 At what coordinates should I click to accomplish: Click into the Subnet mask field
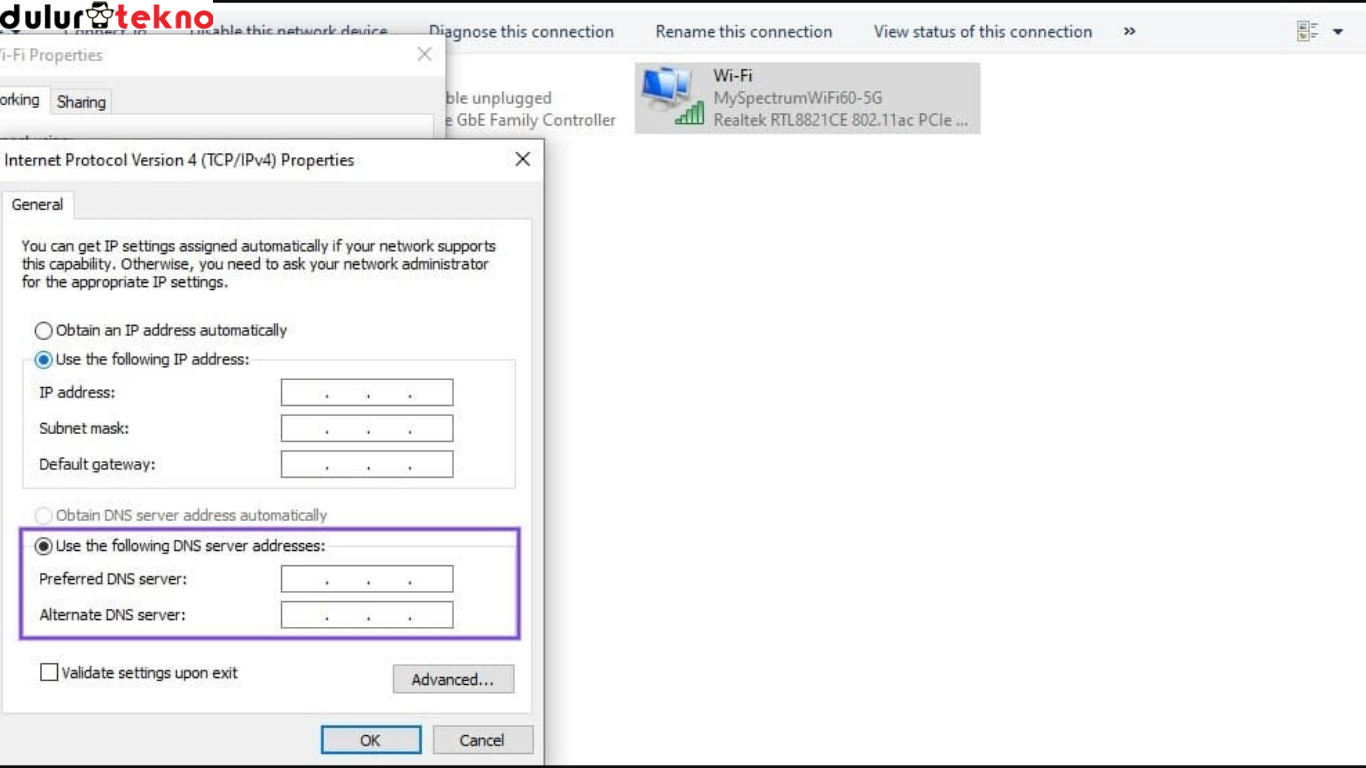(367, 428)
